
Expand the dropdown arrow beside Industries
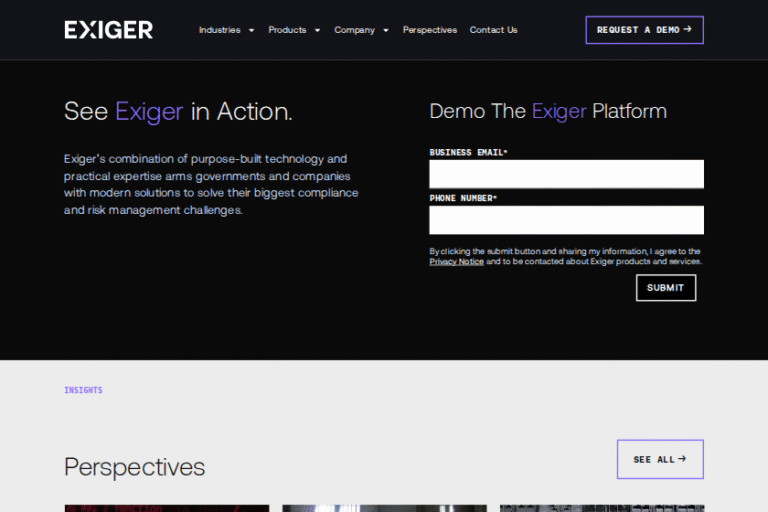251,30
